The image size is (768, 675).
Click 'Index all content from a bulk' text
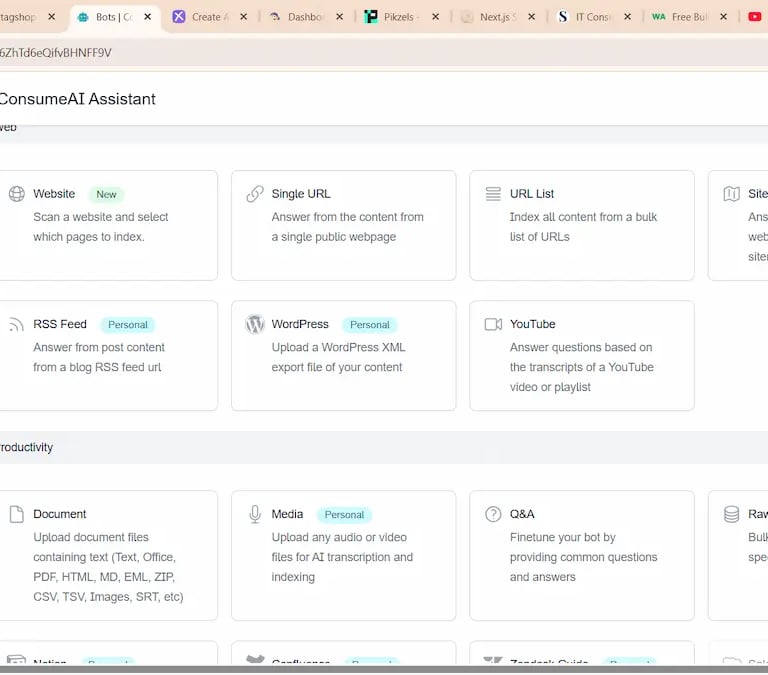[x=583, y=217]
